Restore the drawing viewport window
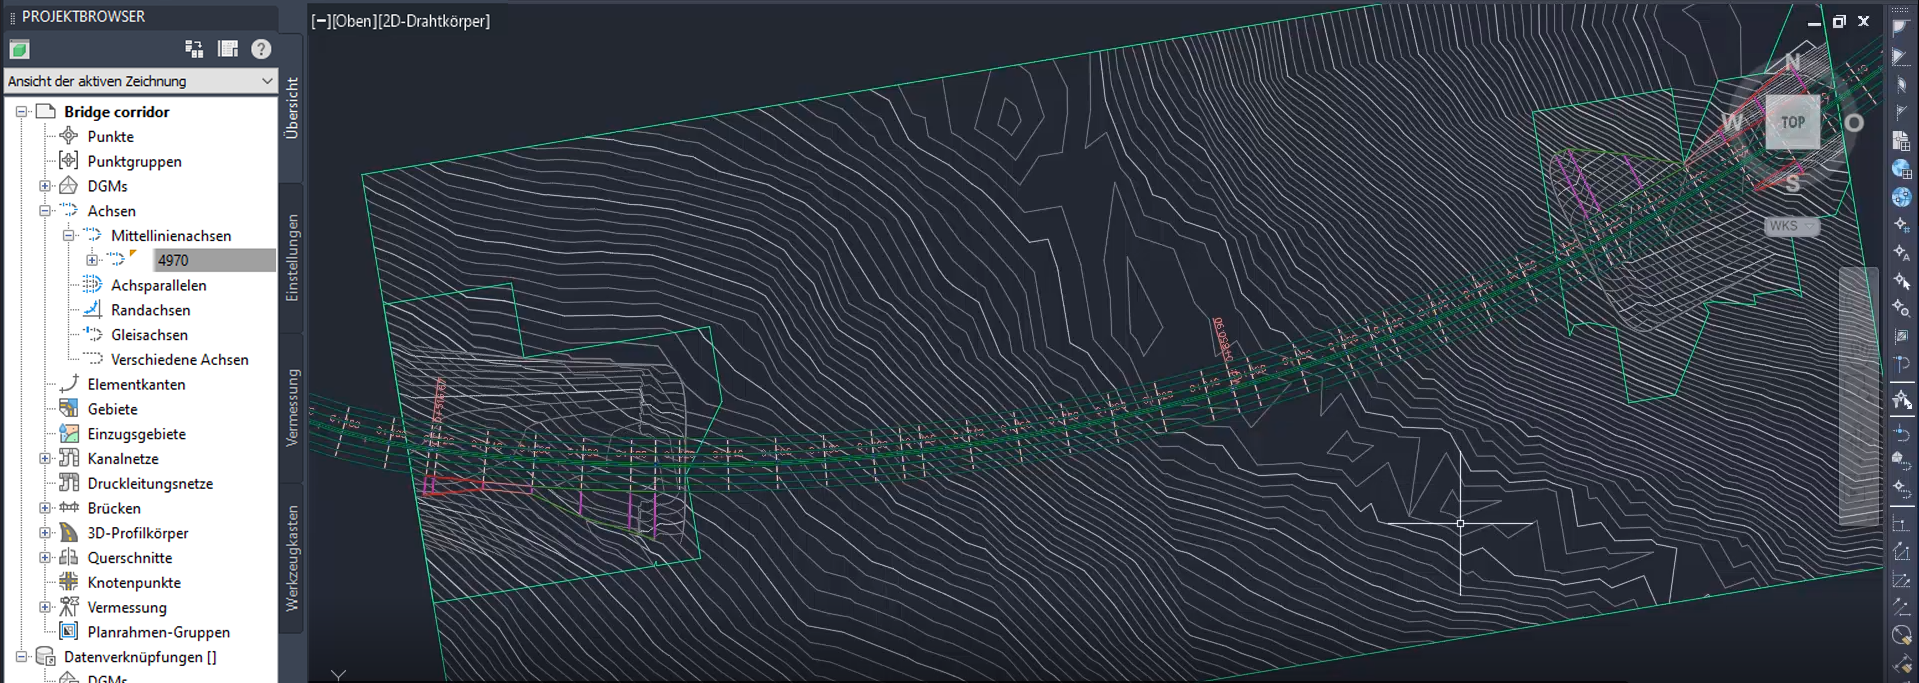The height and width of the screenshot is (683, 1919). [x=1839, y=21]
